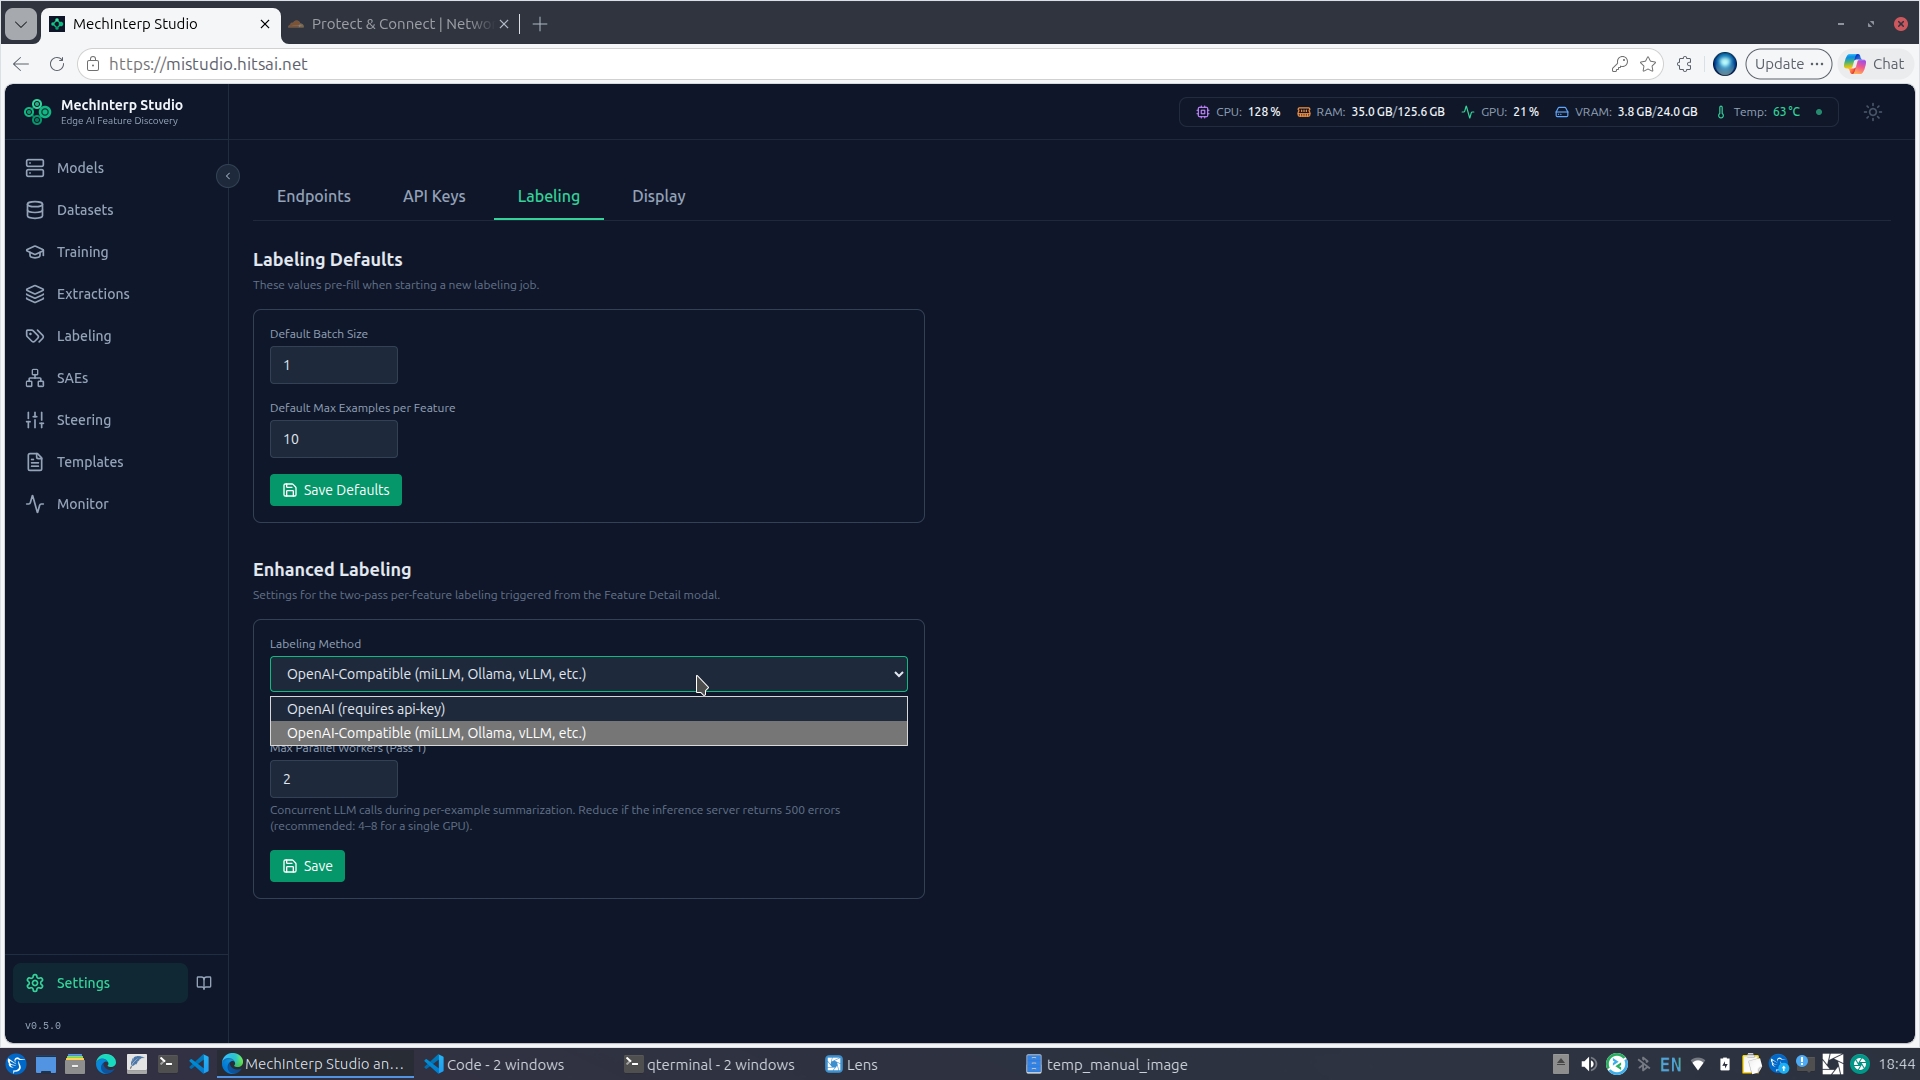Image resolution: width=1920 pixels, height=1080 pixels.
Task: Focus the Max Parallel Workers field
Action: (x=334, y=779)
